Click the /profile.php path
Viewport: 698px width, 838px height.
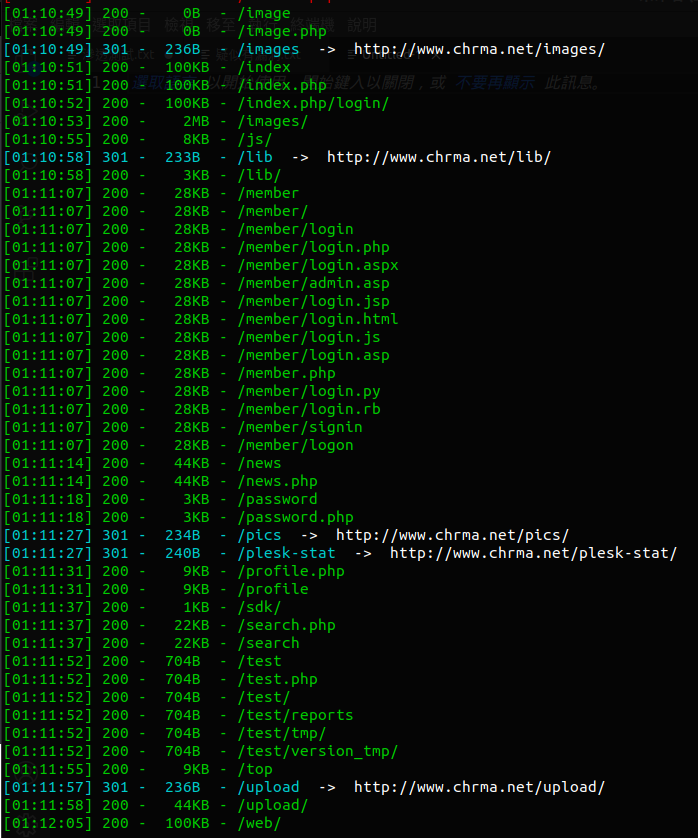click(x=291, y=571)
